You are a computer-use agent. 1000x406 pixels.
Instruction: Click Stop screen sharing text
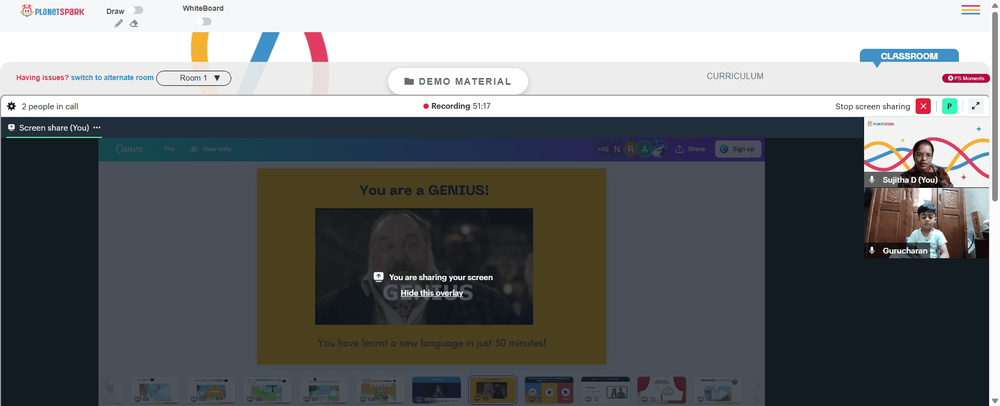tap(872, 106)
